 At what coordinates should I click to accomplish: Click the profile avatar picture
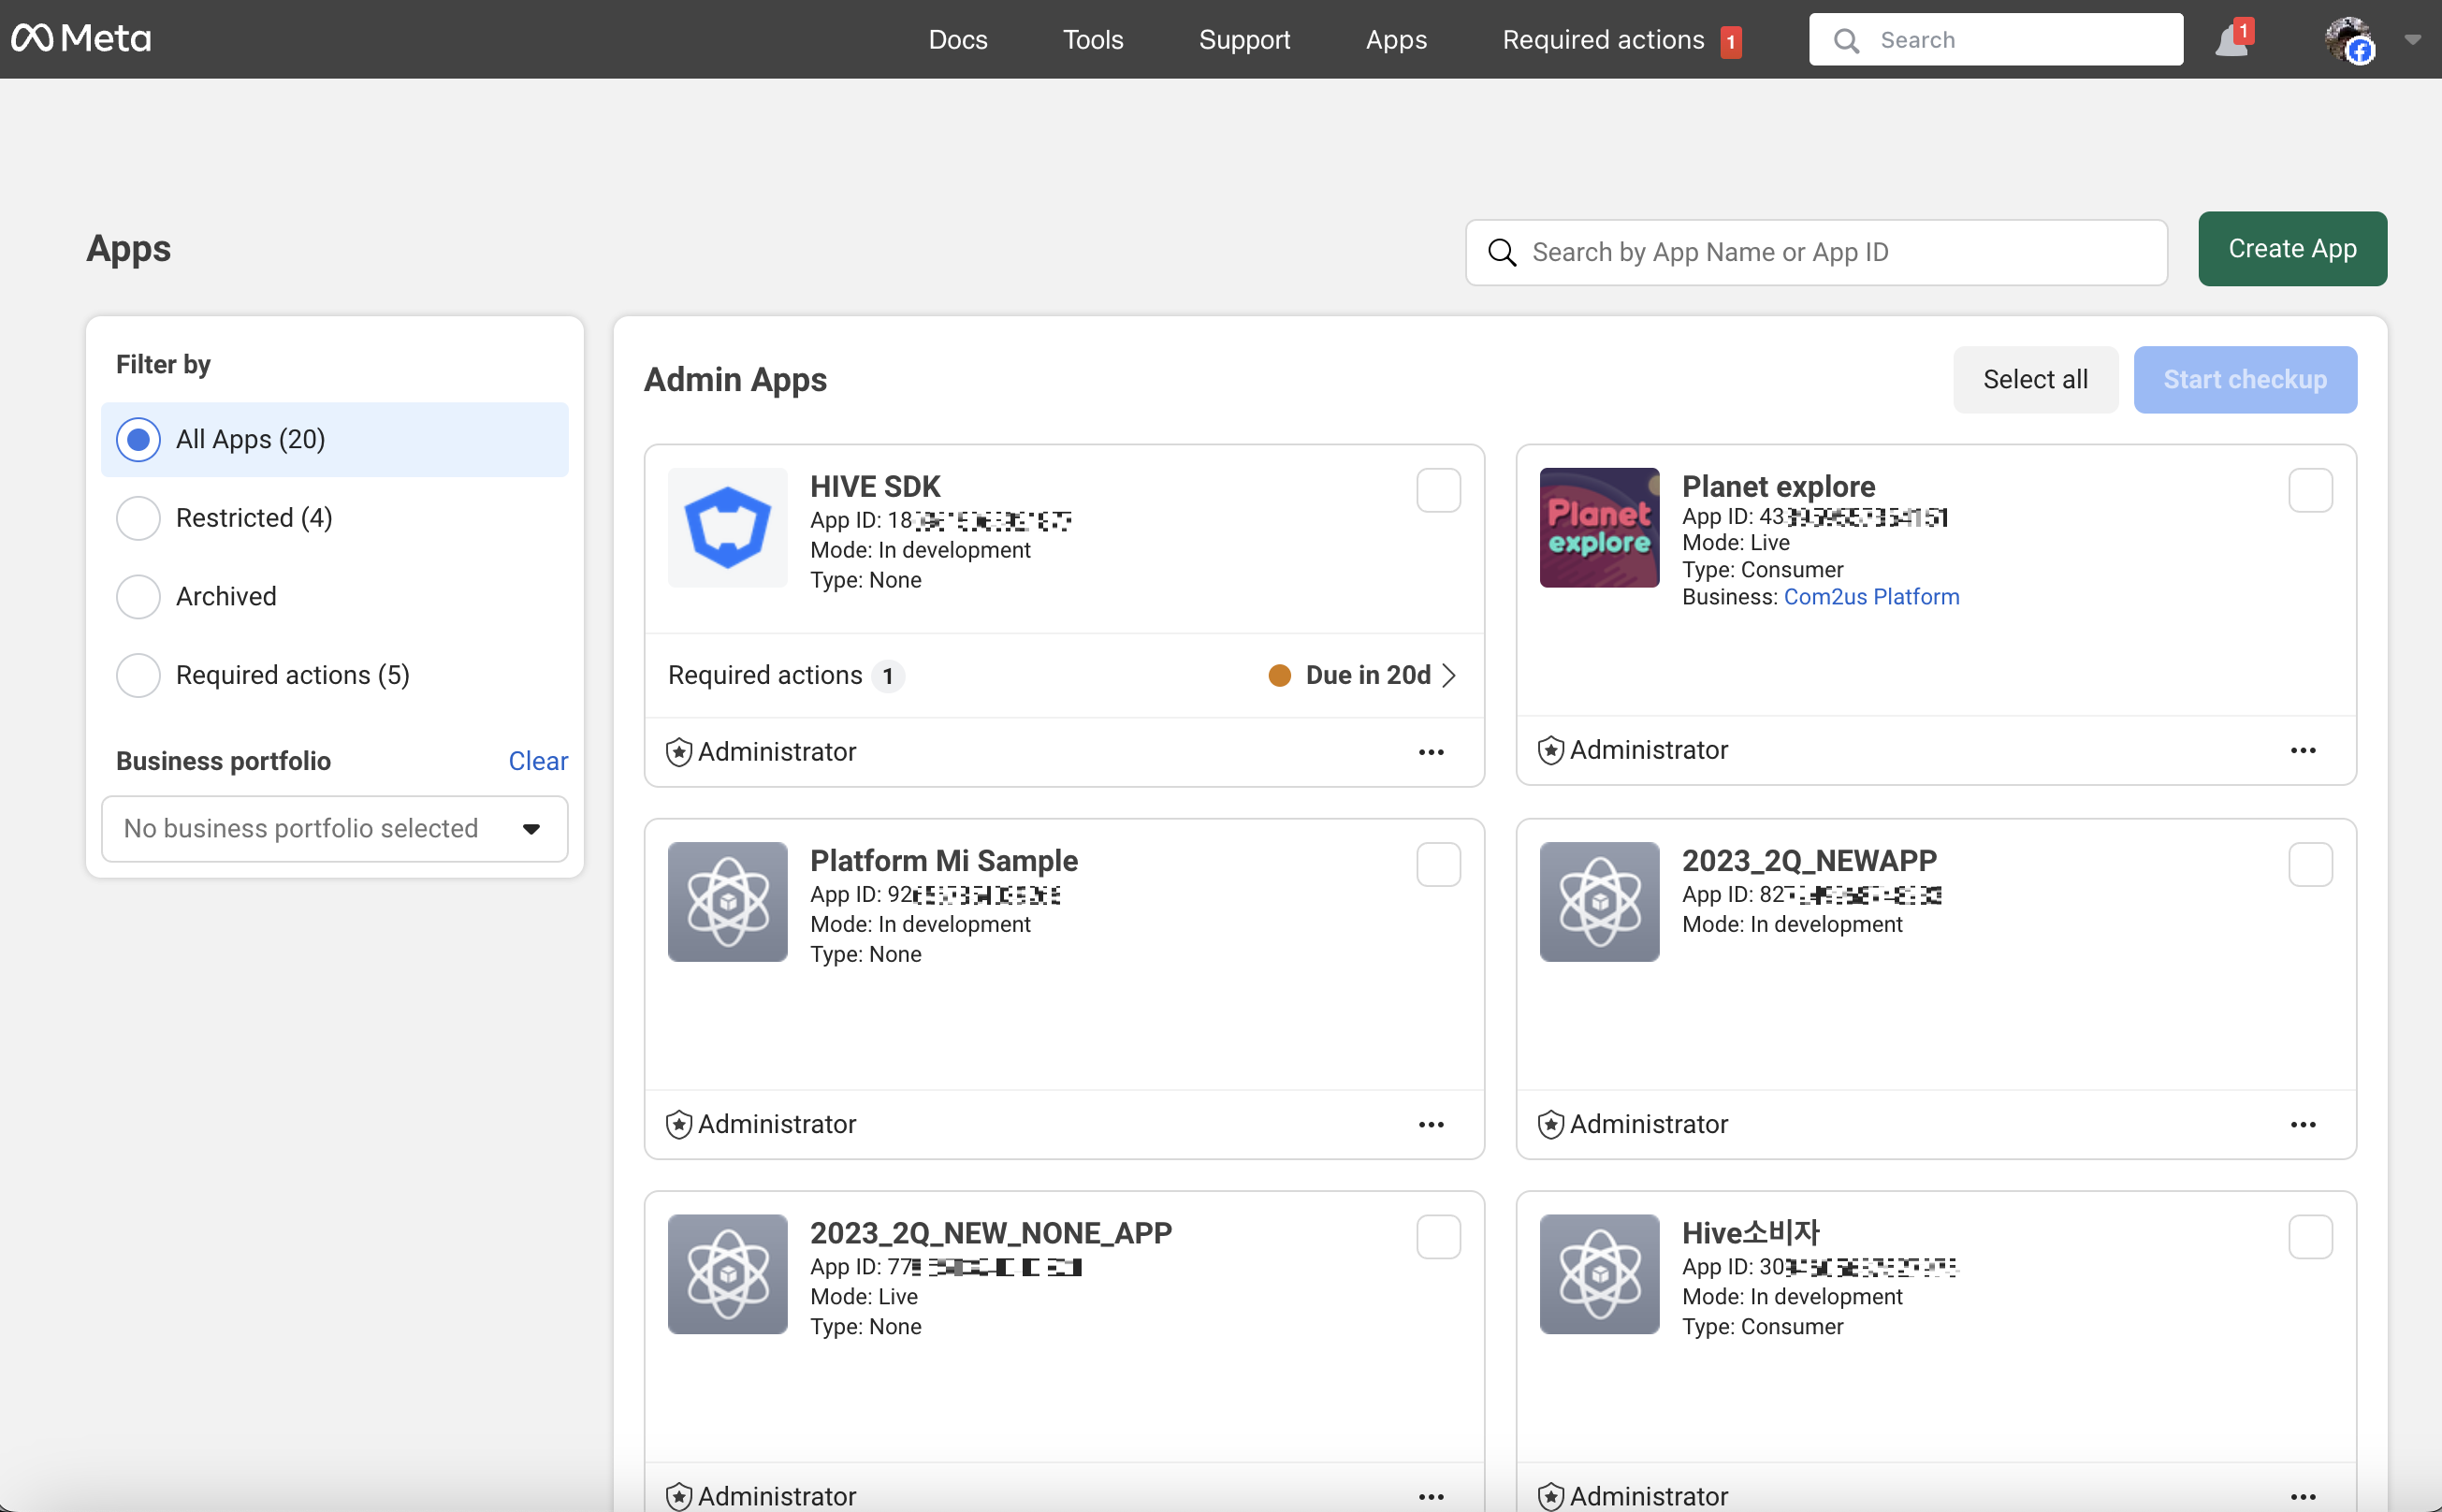(x=2349, y=40)
